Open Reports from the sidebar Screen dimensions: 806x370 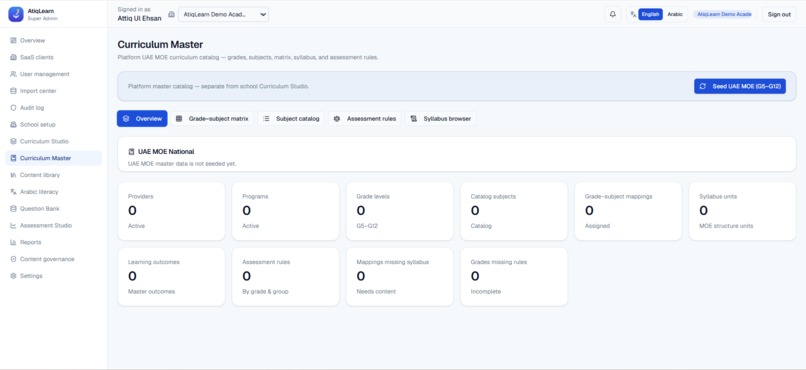click(53, 243)
